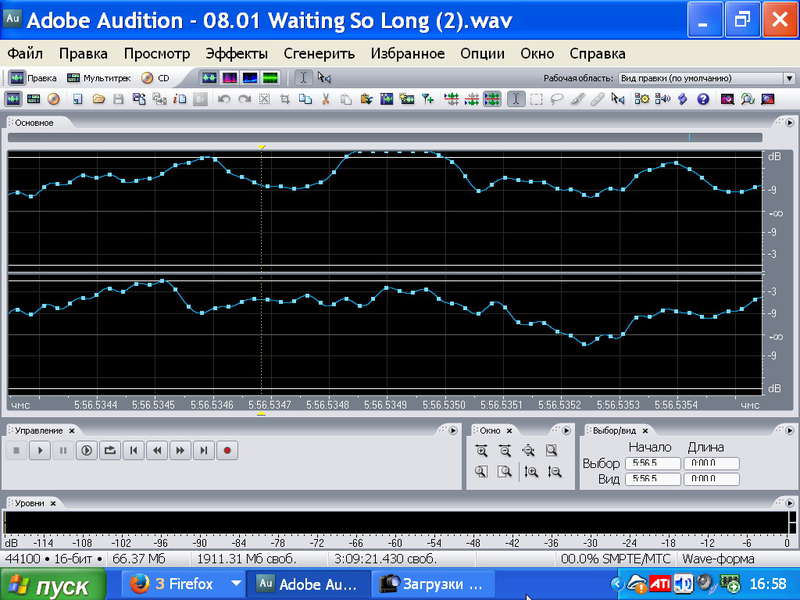Click the scissors cut icon
The height and width of the screenshot is (600, 800).
[325, 99]
